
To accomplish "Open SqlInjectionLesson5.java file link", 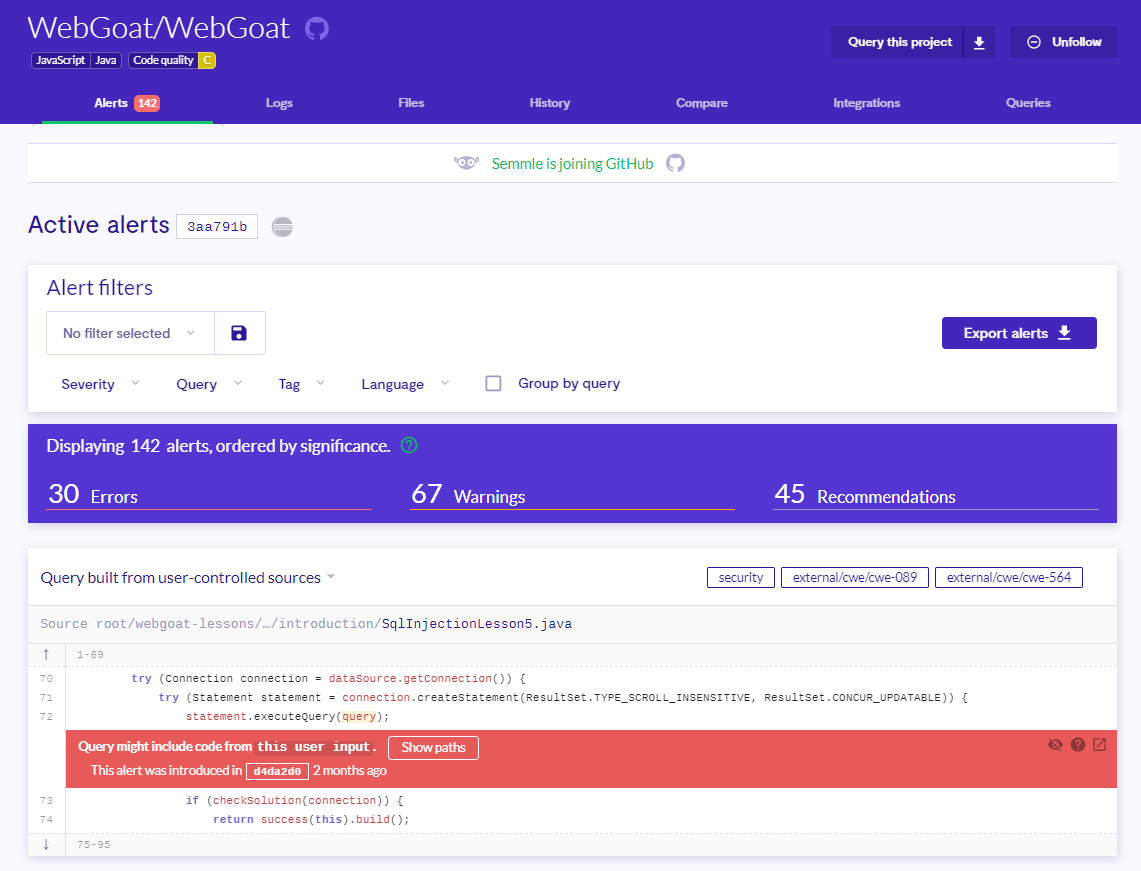I will click(x=477, y=624).
